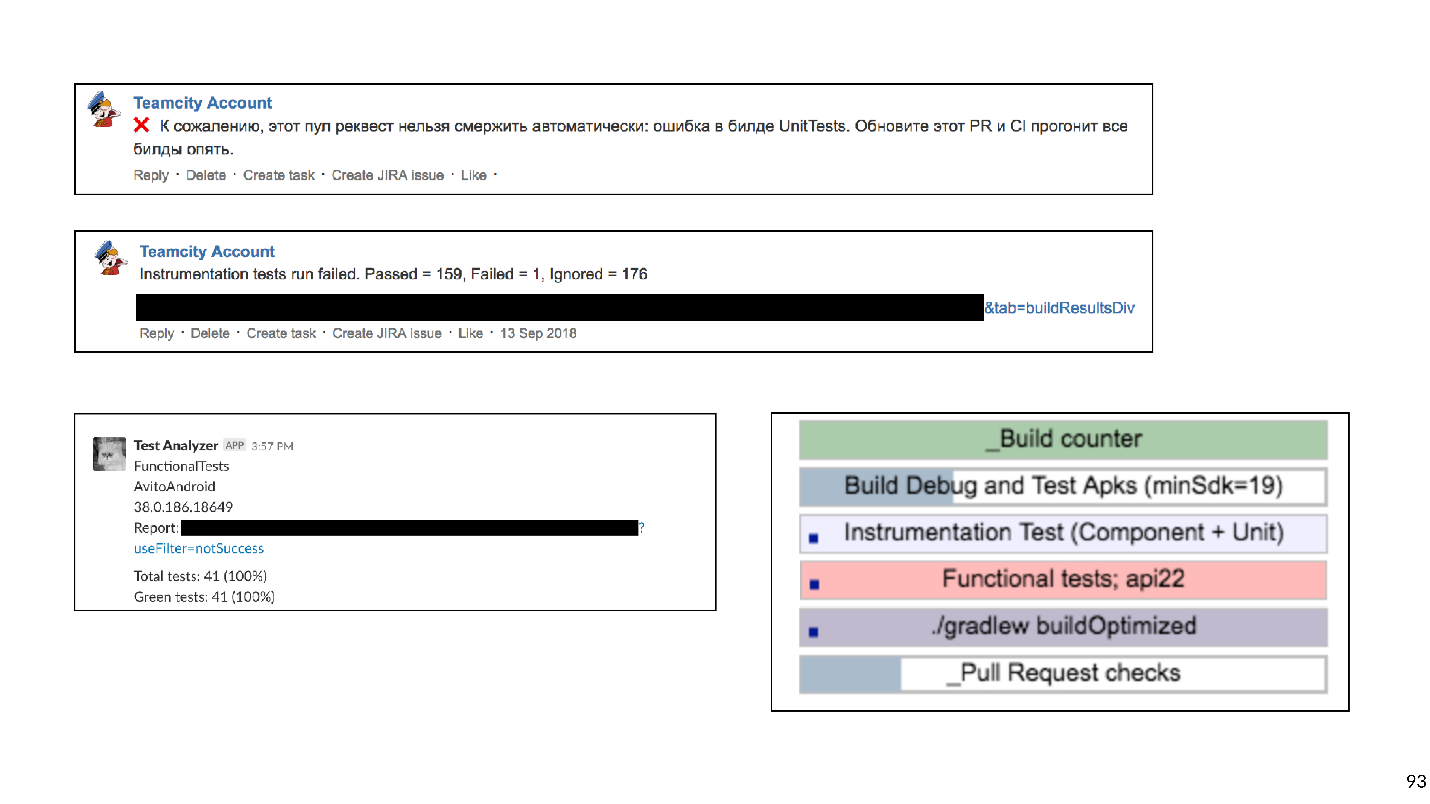This screenshot has height=804, width=1430.
Task: Click the Functional tests; api22 failed step
Action: (1063, 580)
